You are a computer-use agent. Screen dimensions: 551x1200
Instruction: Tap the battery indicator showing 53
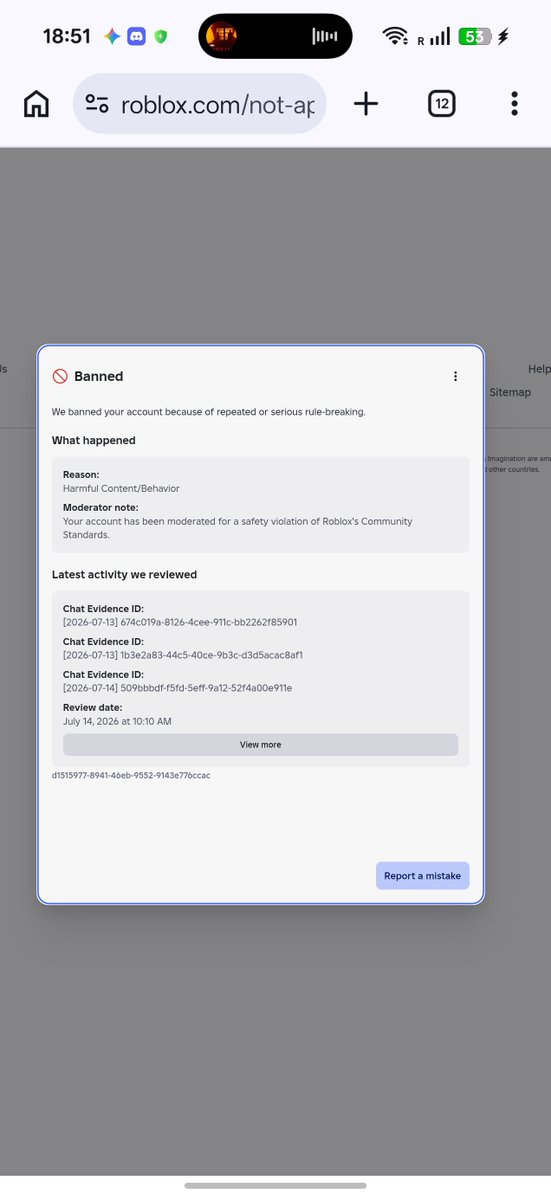coord(474,36)
